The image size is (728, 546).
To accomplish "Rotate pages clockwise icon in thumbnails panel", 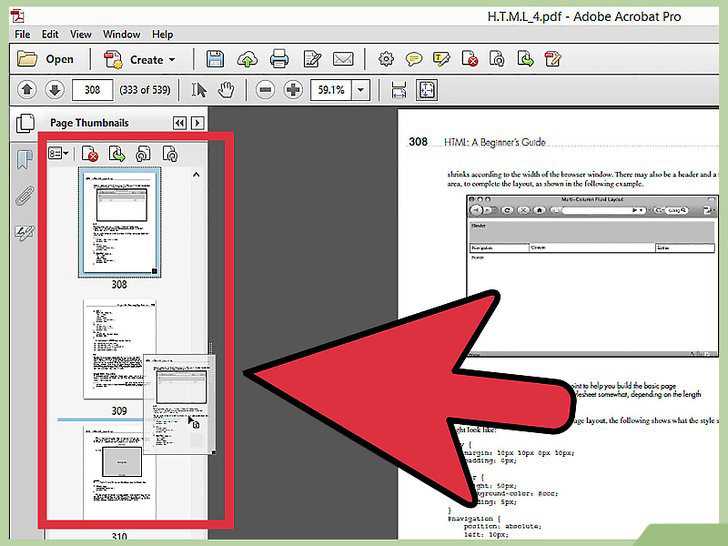I will tap(170, 154).
